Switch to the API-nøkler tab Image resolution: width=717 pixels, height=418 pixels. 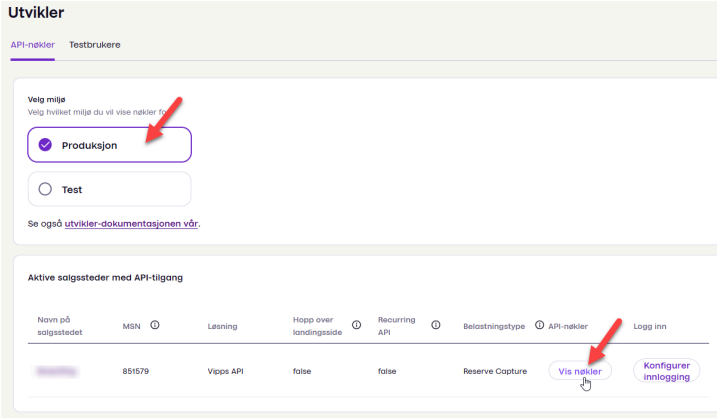[x=32, y=45]
